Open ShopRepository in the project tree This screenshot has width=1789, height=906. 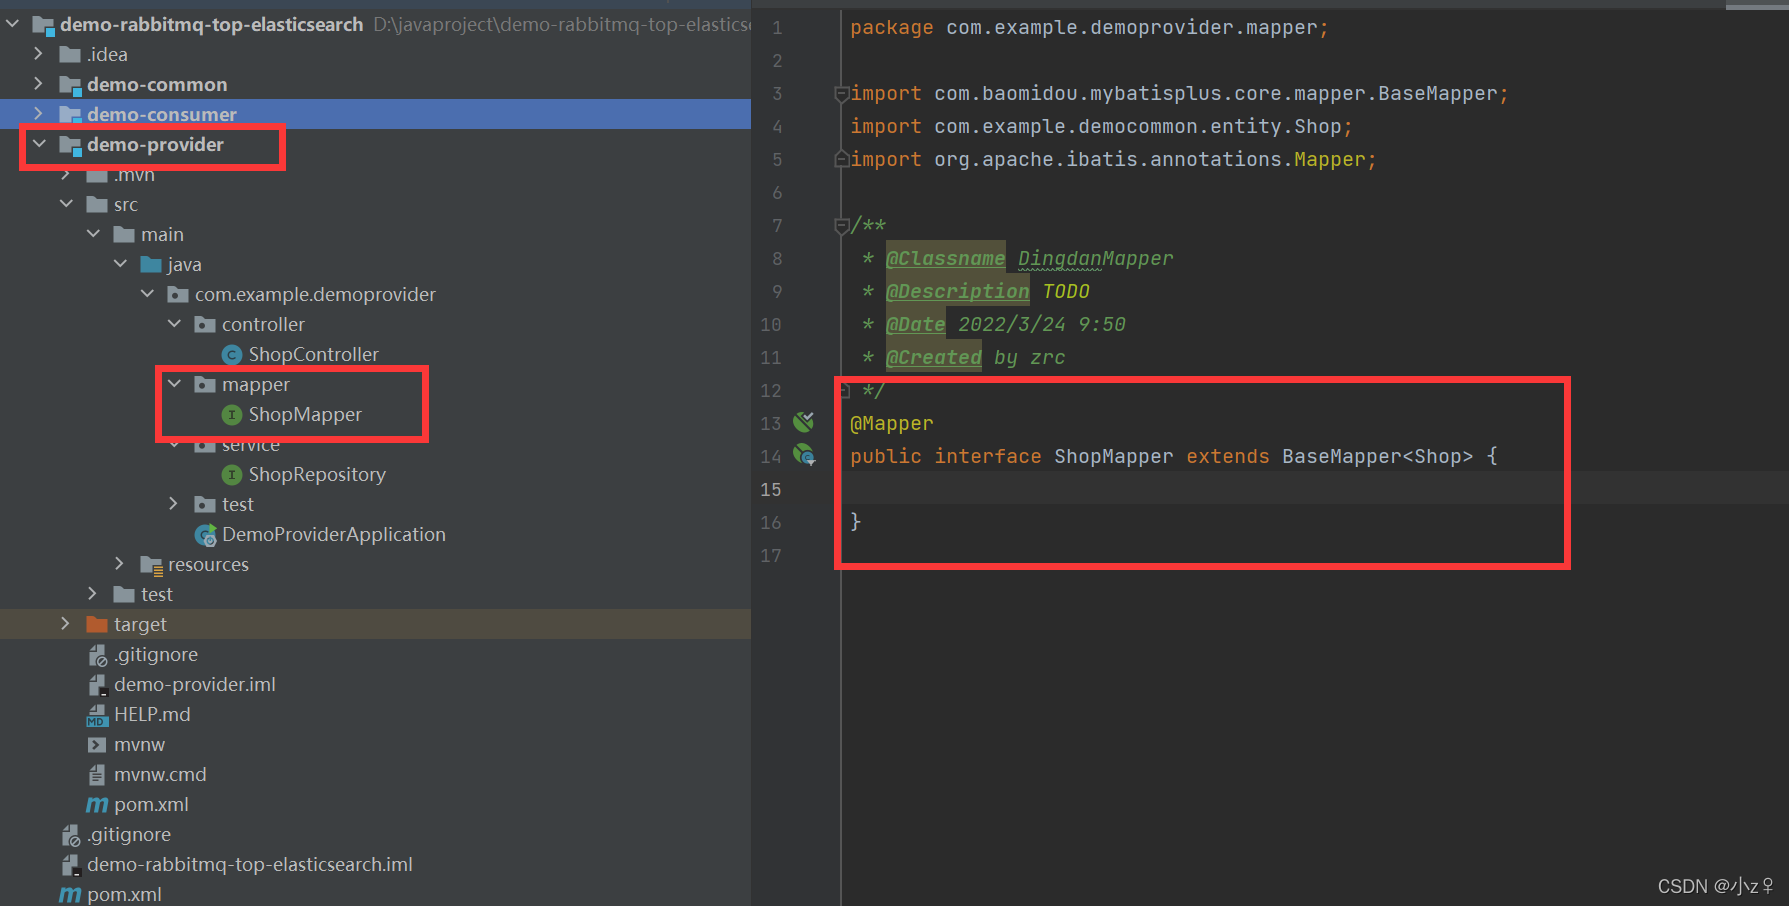tap(317, 474)
